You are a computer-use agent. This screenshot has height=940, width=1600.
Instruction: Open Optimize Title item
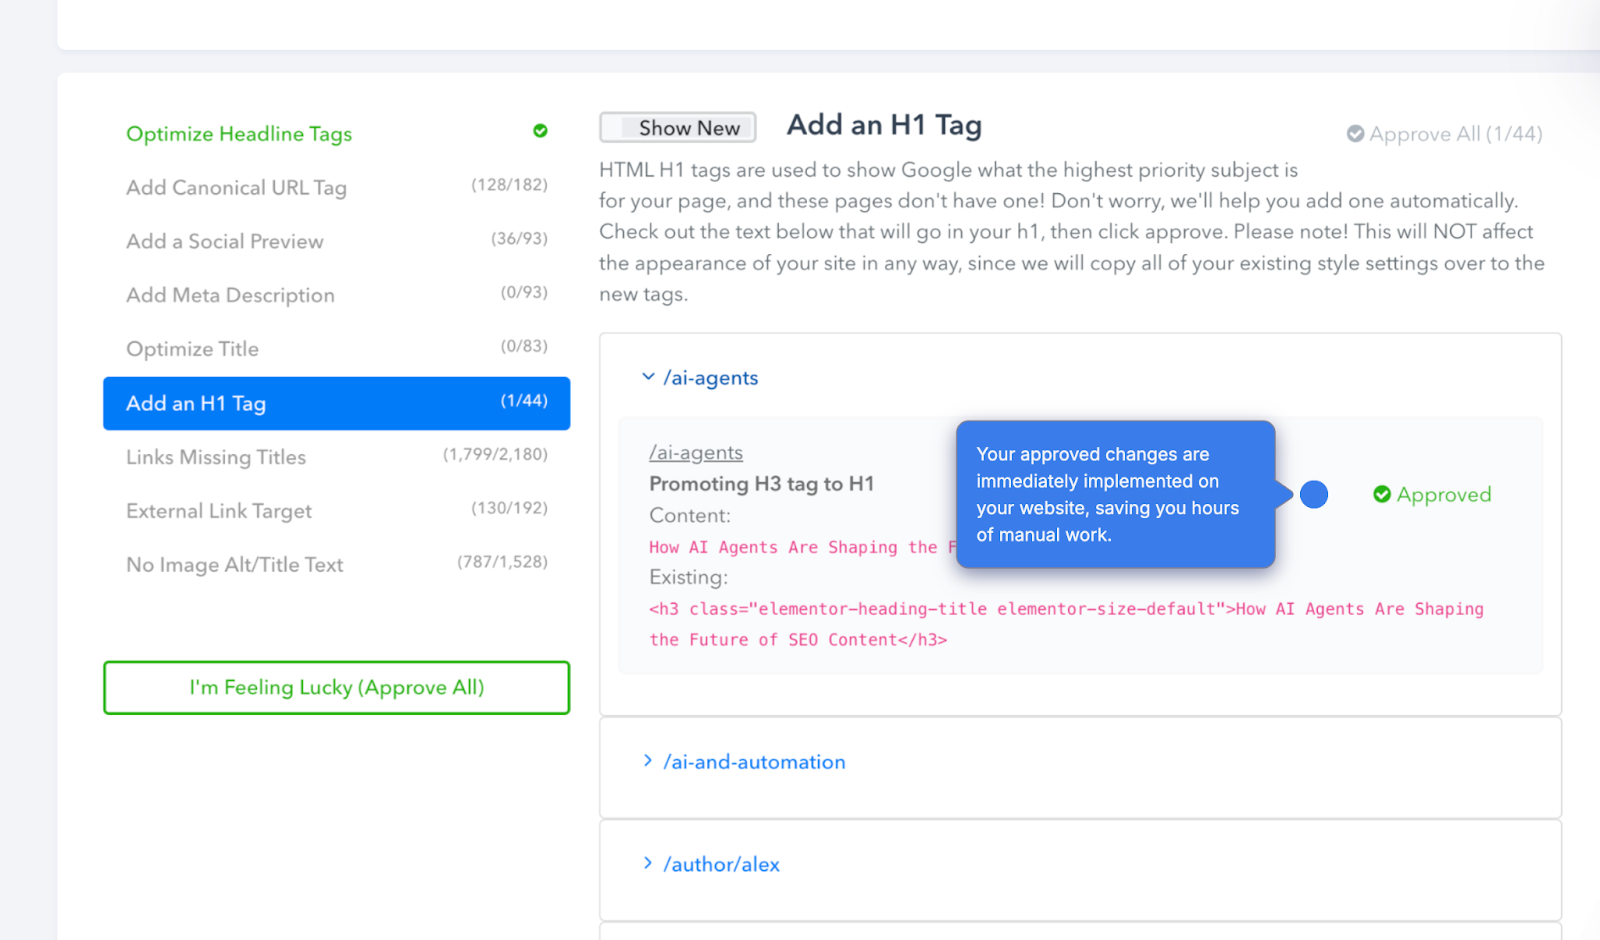point(336,349)
